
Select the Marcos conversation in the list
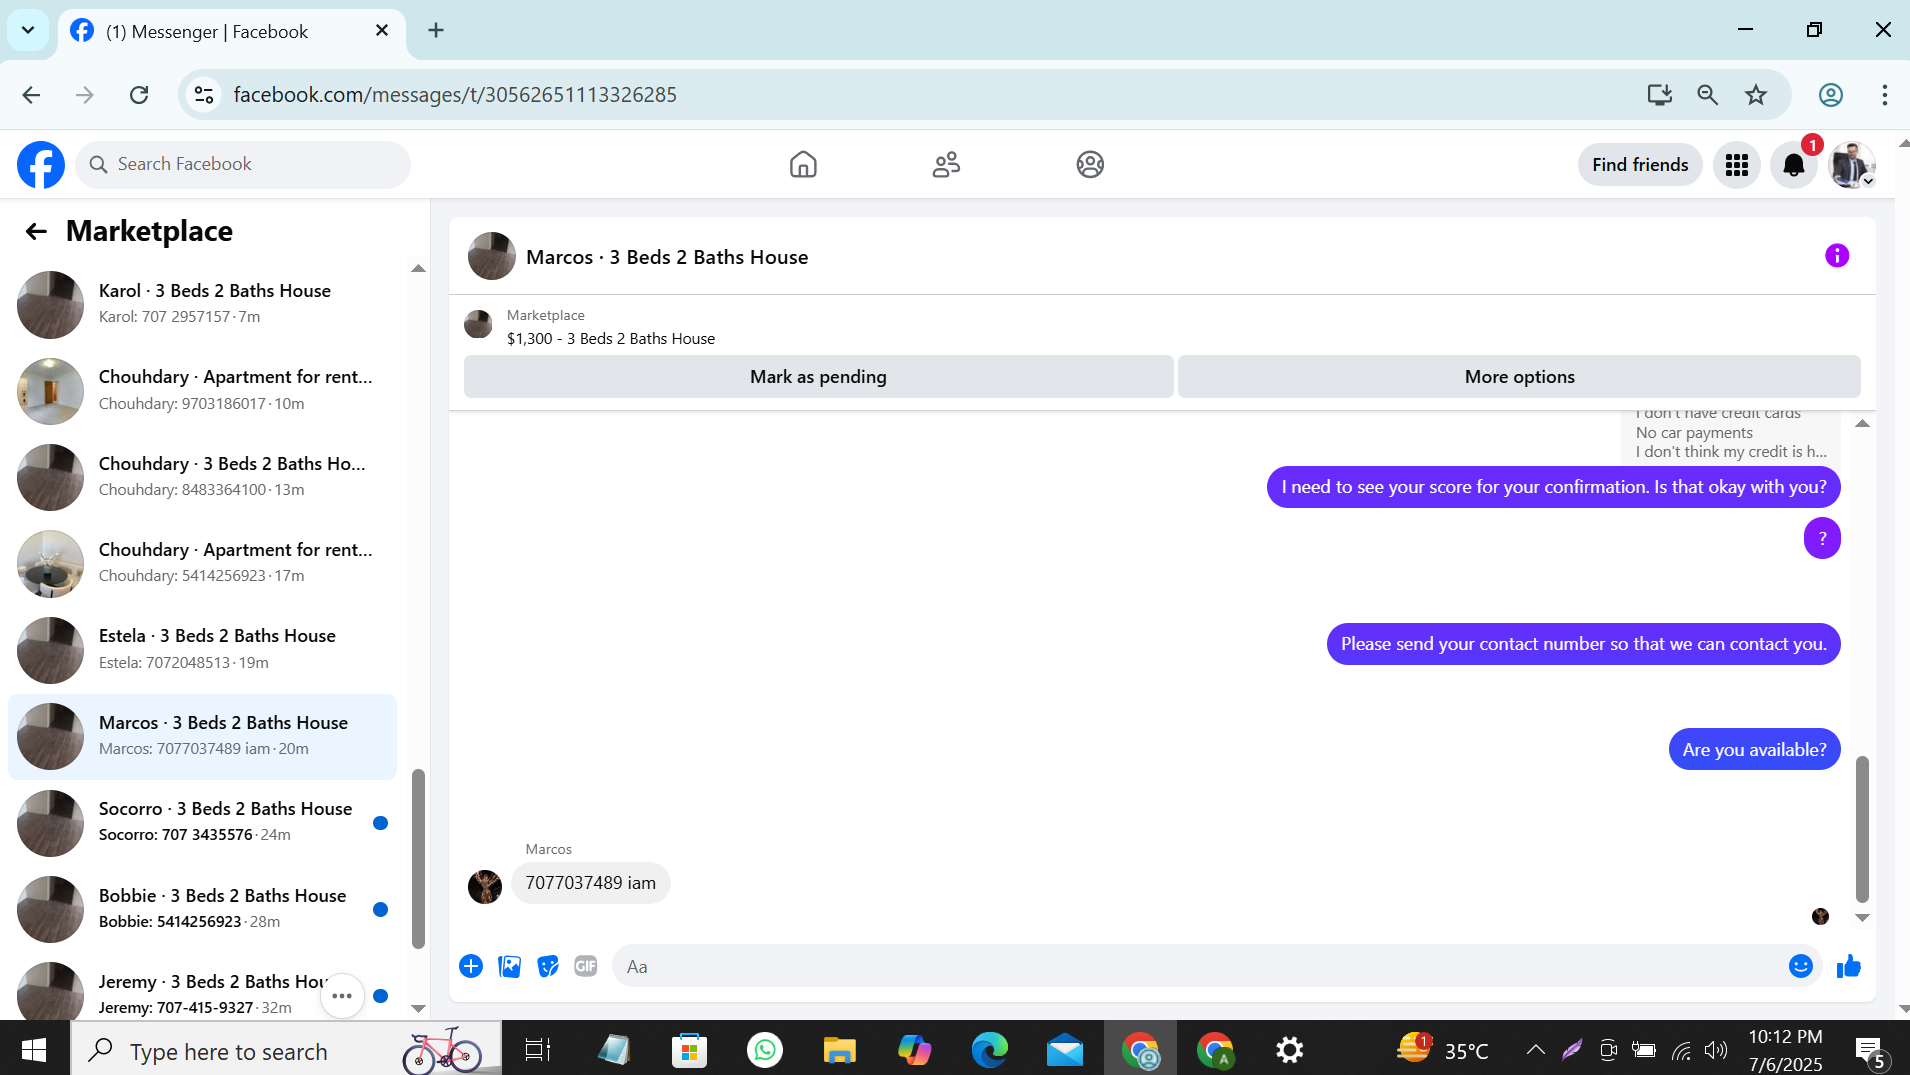(202, 737)
